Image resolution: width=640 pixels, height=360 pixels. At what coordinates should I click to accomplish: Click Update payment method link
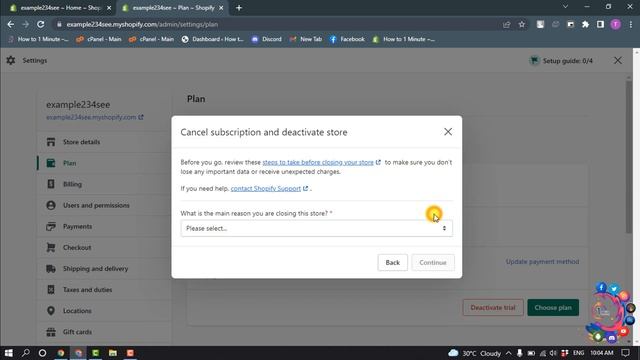pos(542,262)
